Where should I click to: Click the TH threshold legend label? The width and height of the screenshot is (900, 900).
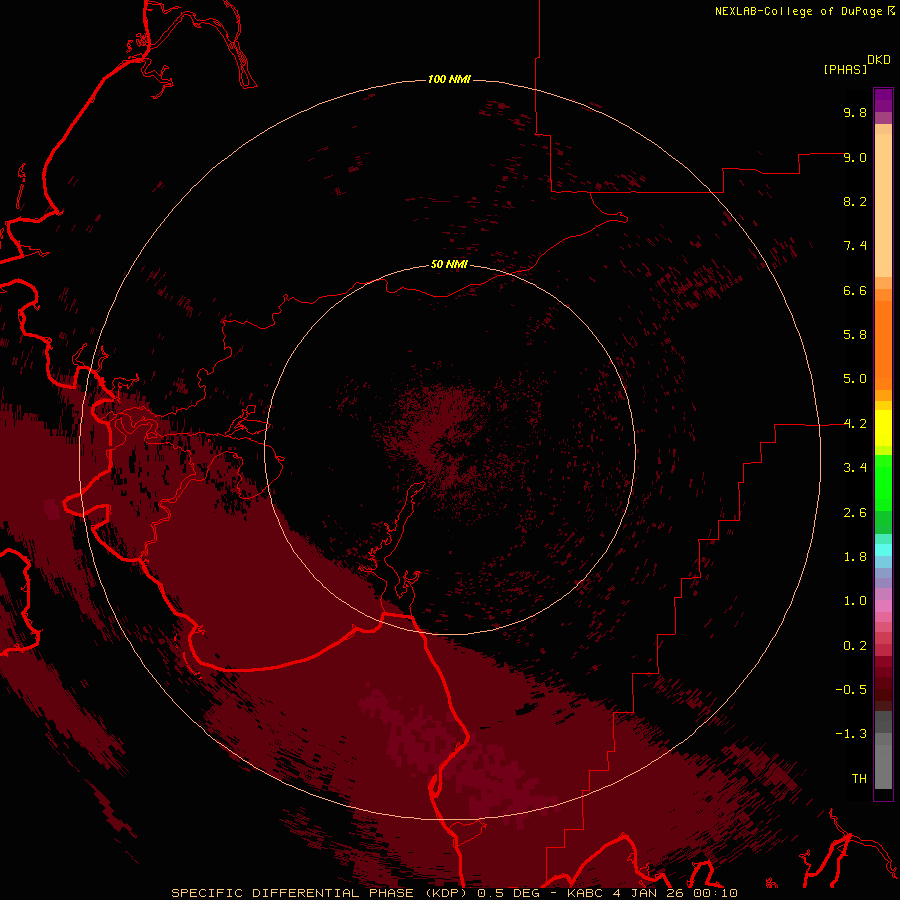[x=859, y=779]
